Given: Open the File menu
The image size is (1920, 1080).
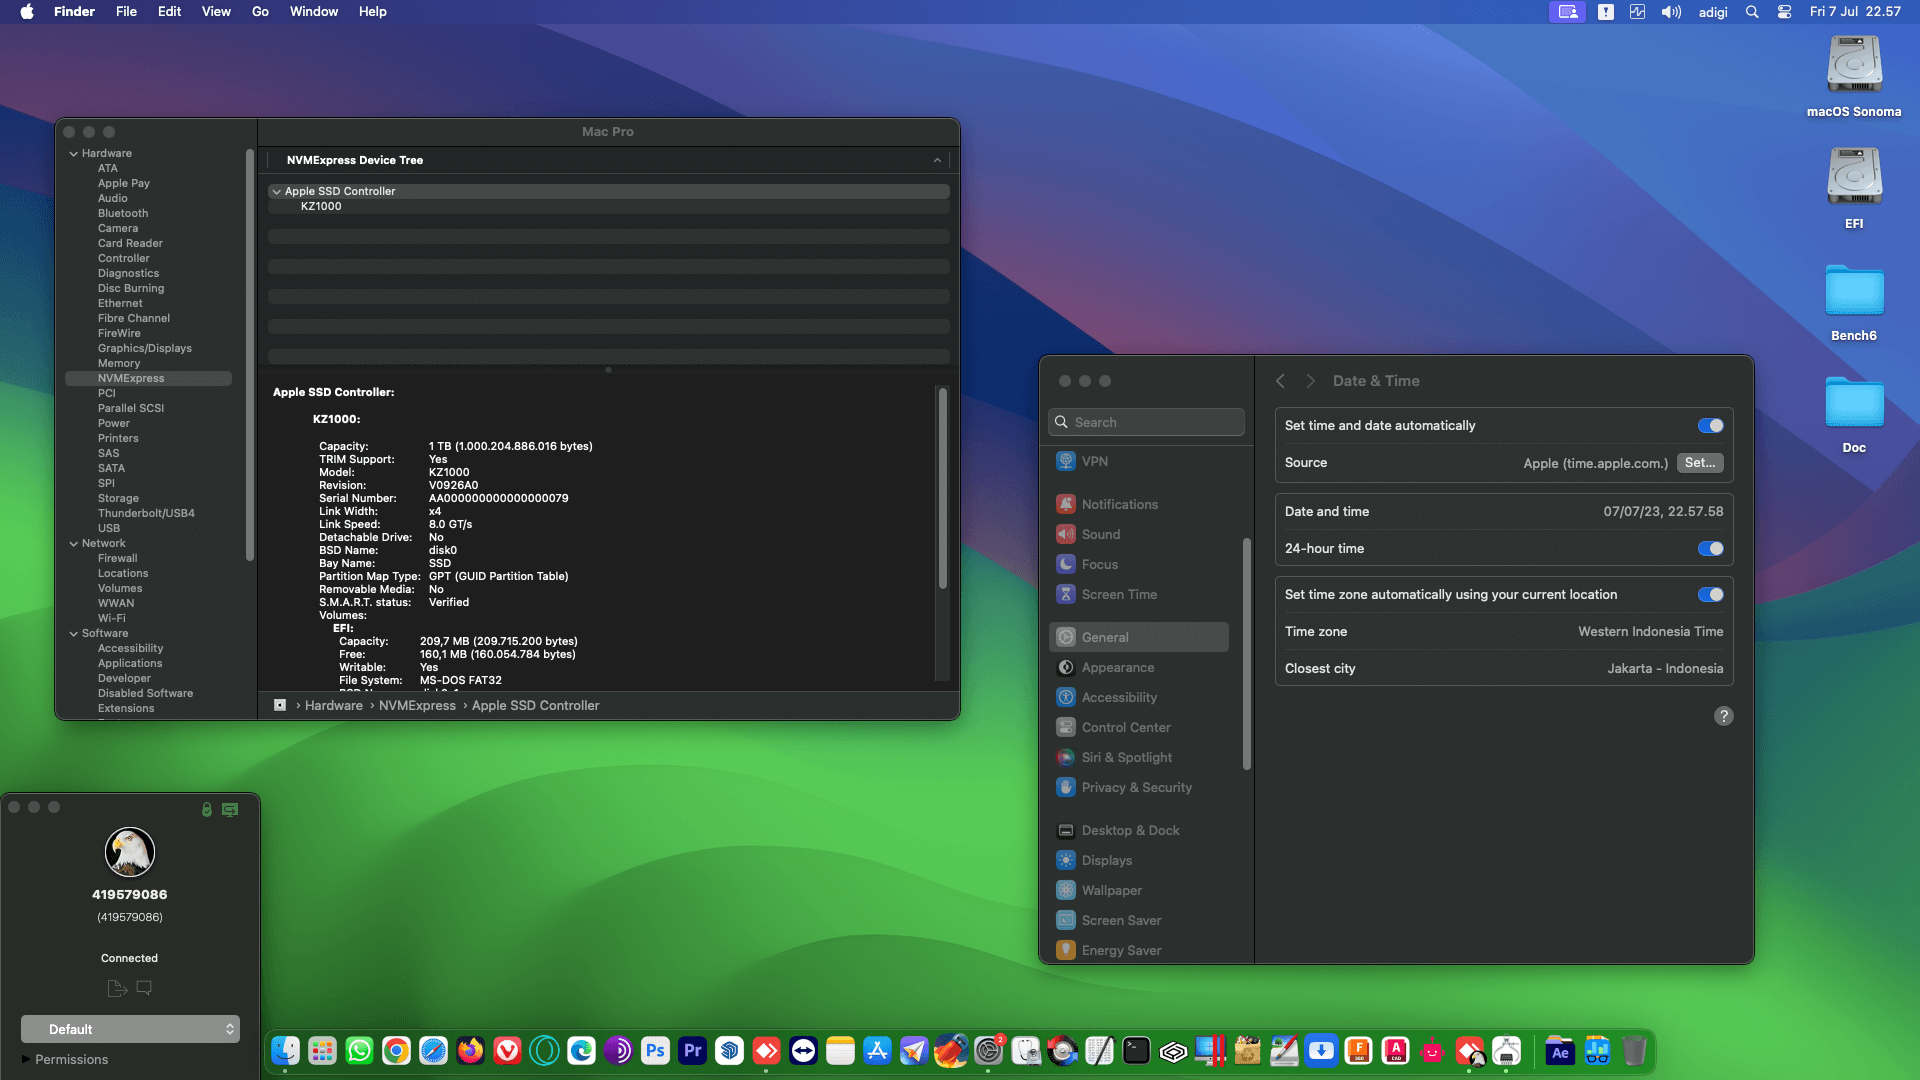Looking at the screenshot, I should coord(126,12).
